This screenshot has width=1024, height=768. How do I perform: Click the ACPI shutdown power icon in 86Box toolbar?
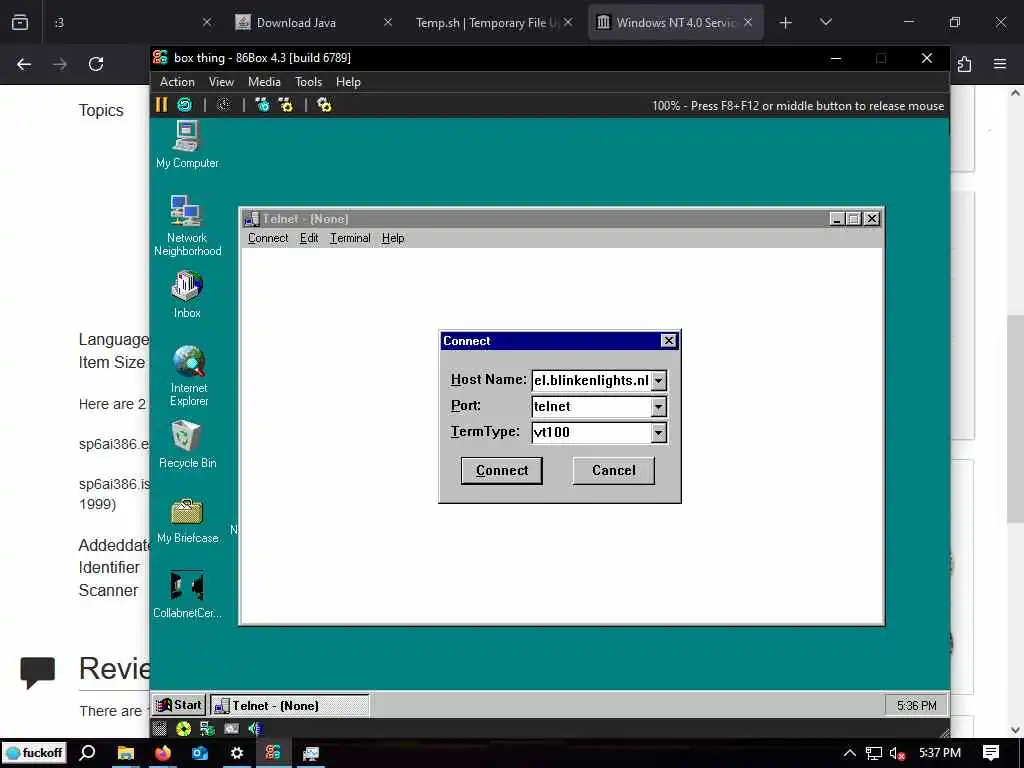[x=223, y=104]
